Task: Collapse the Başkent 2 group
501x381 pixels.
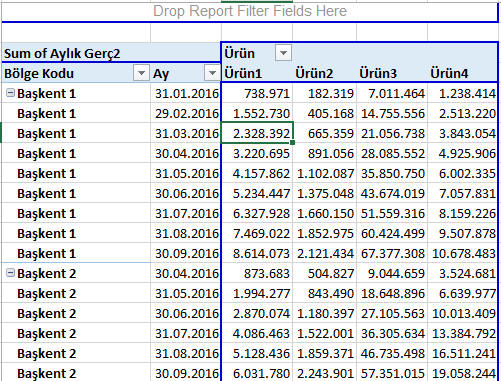Action: point(11,273)
